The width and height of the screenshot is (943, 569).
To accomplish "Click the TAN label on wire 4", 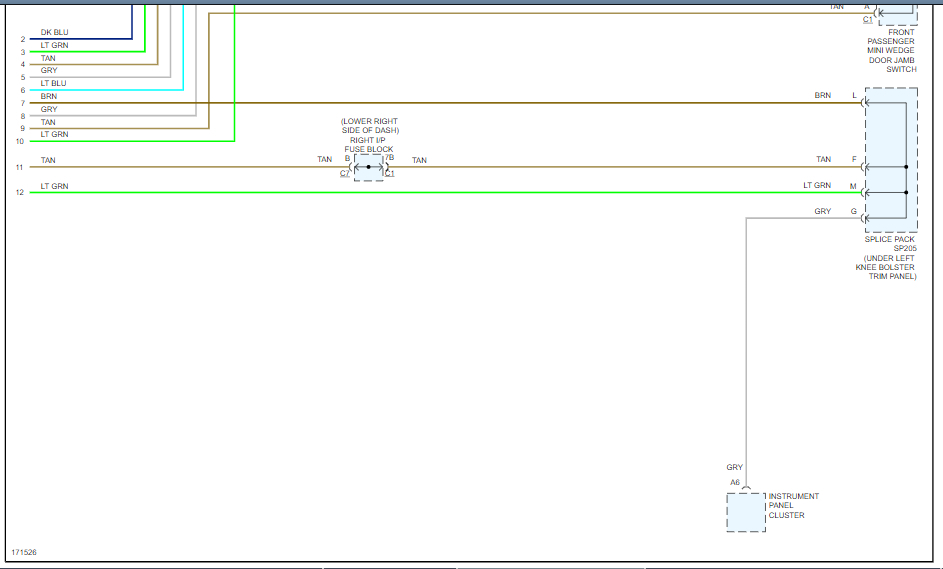I will tap(48, 58).
